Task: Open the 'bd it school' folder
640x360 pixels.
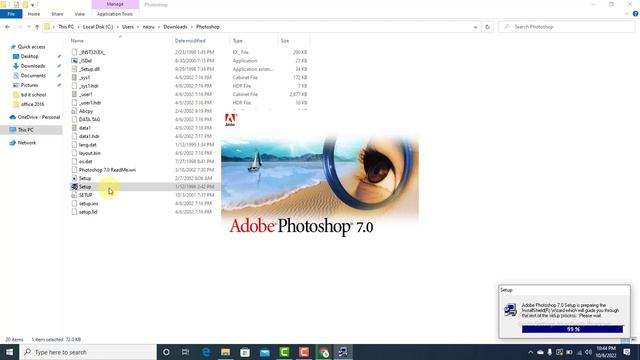Action: 33,95
